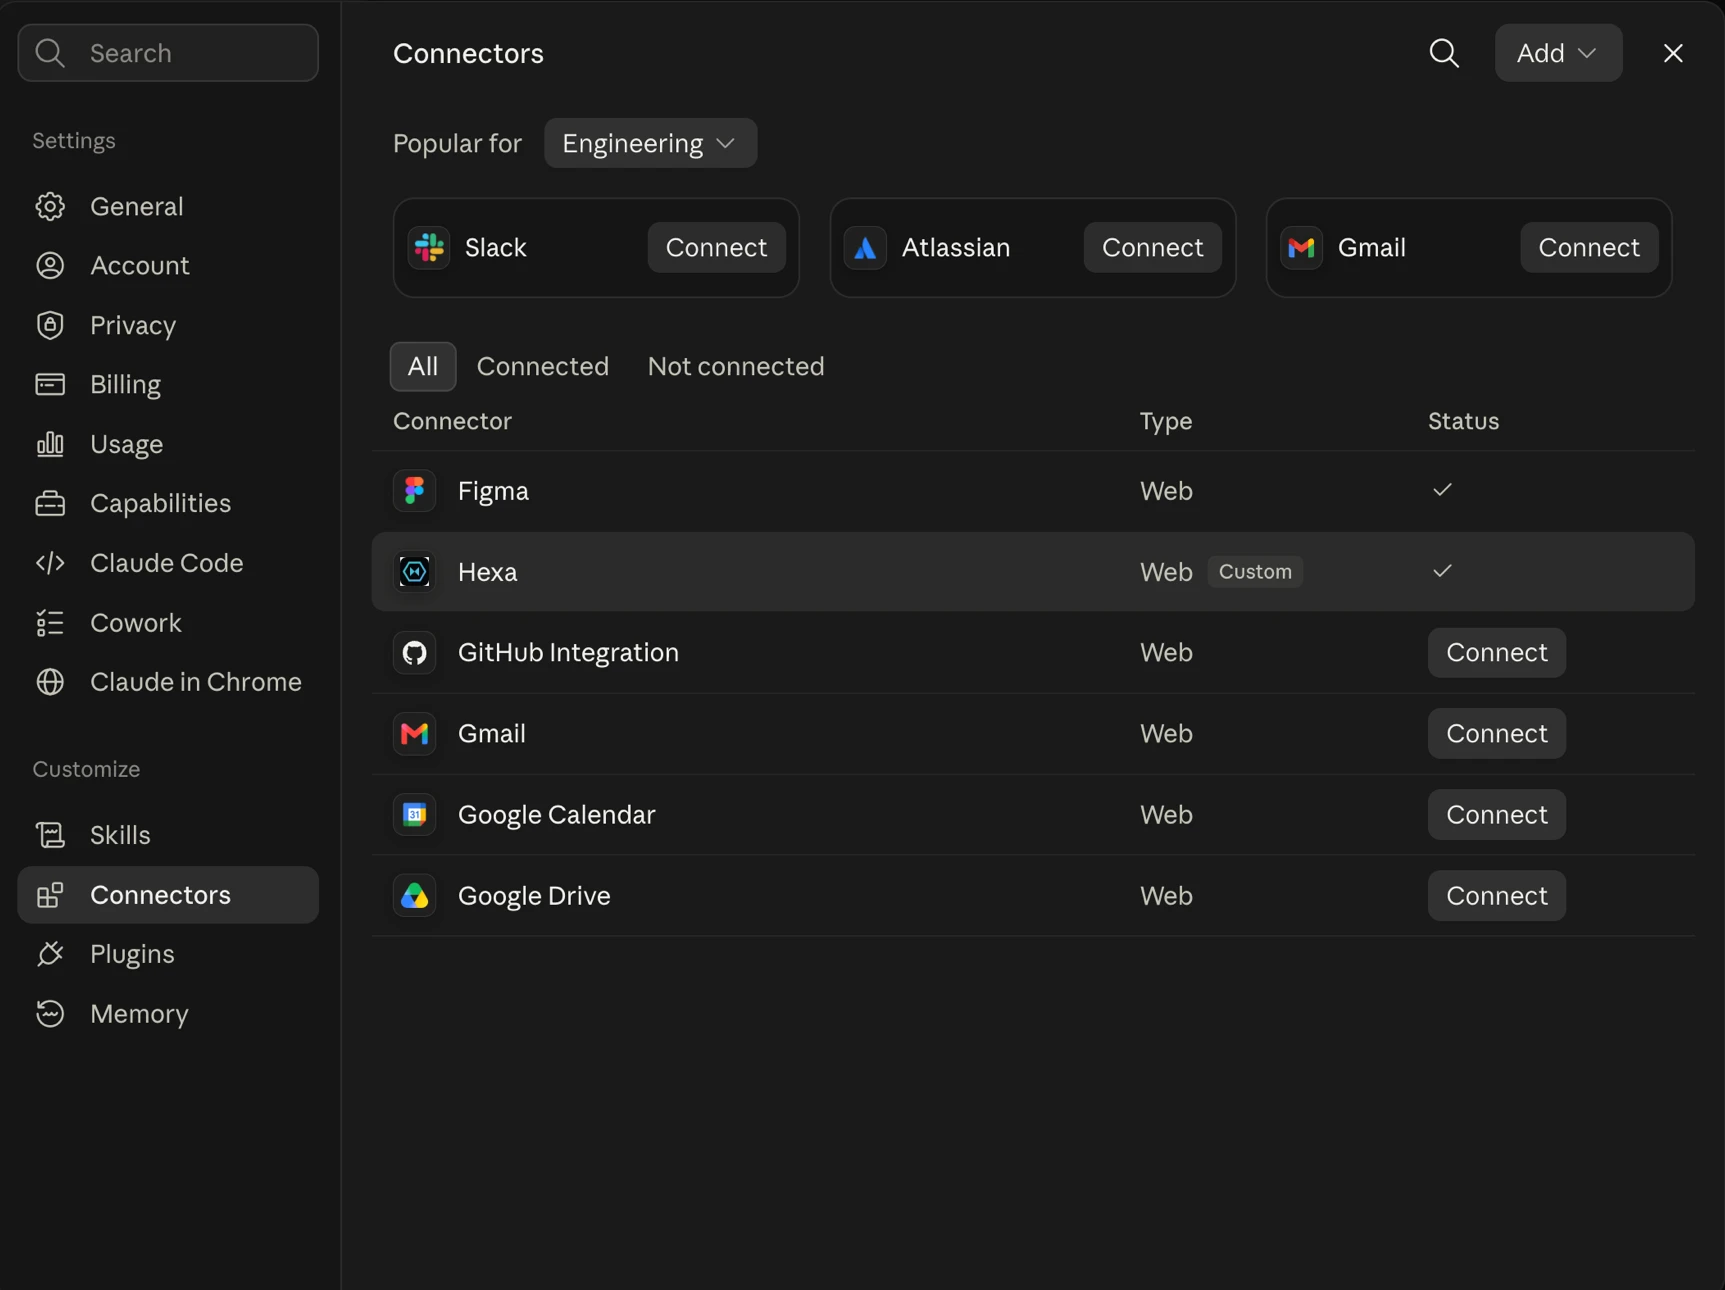
Task: Click the Usage bar chart icon
Action: pyautogui.click(x=50, y=444)
